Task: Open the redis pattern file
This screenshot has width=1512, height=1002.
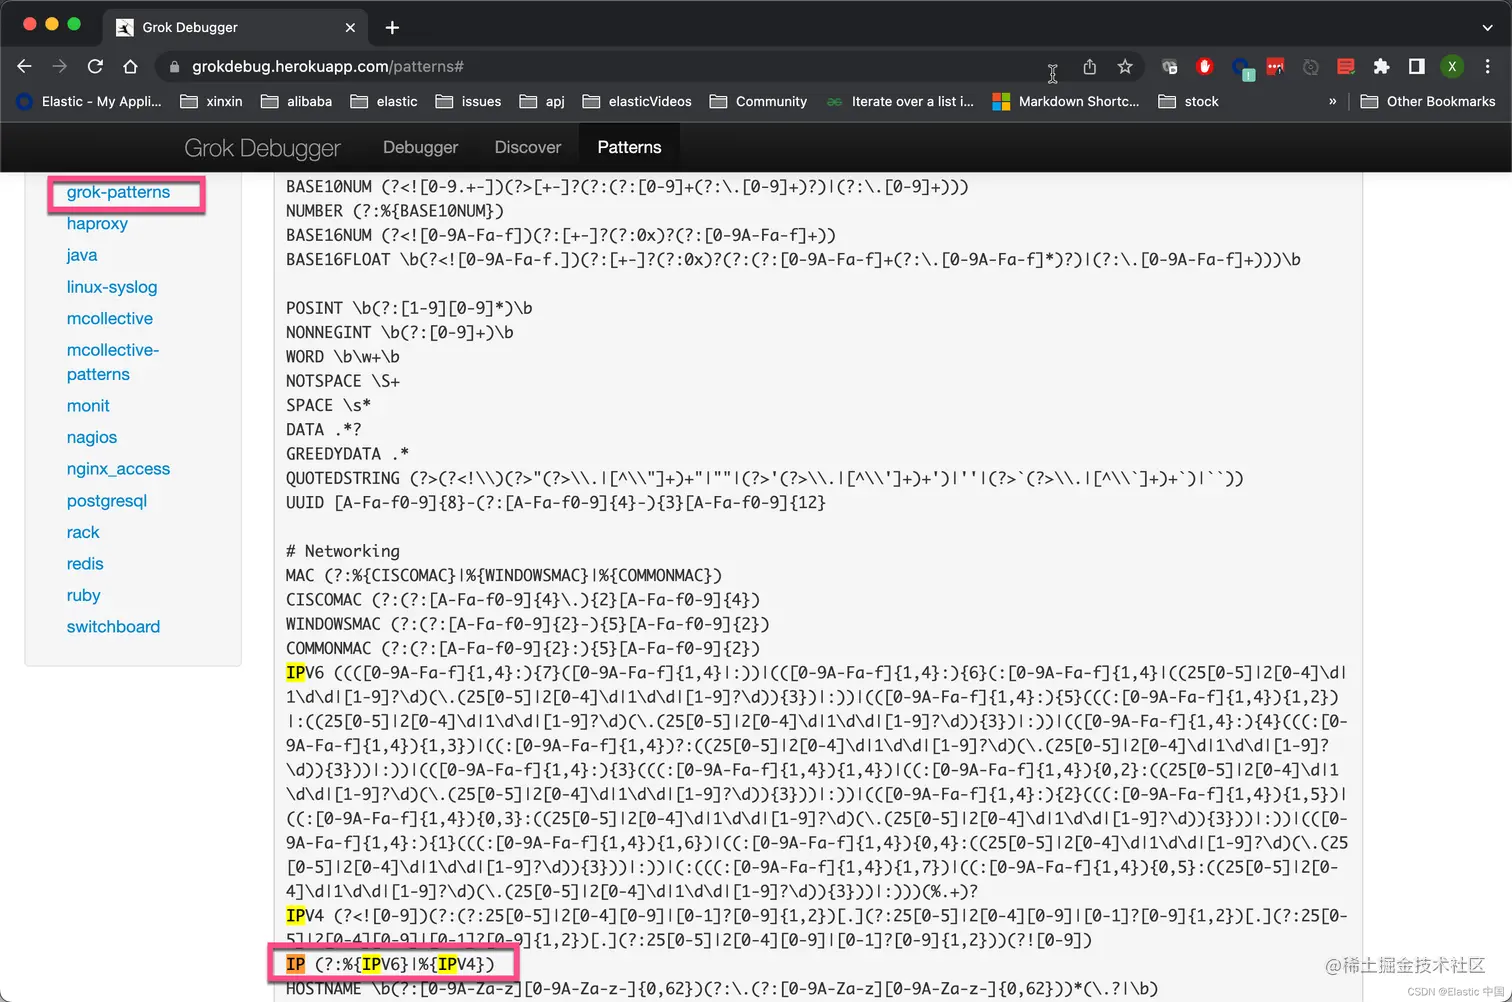Action: [x=85, y=564]
